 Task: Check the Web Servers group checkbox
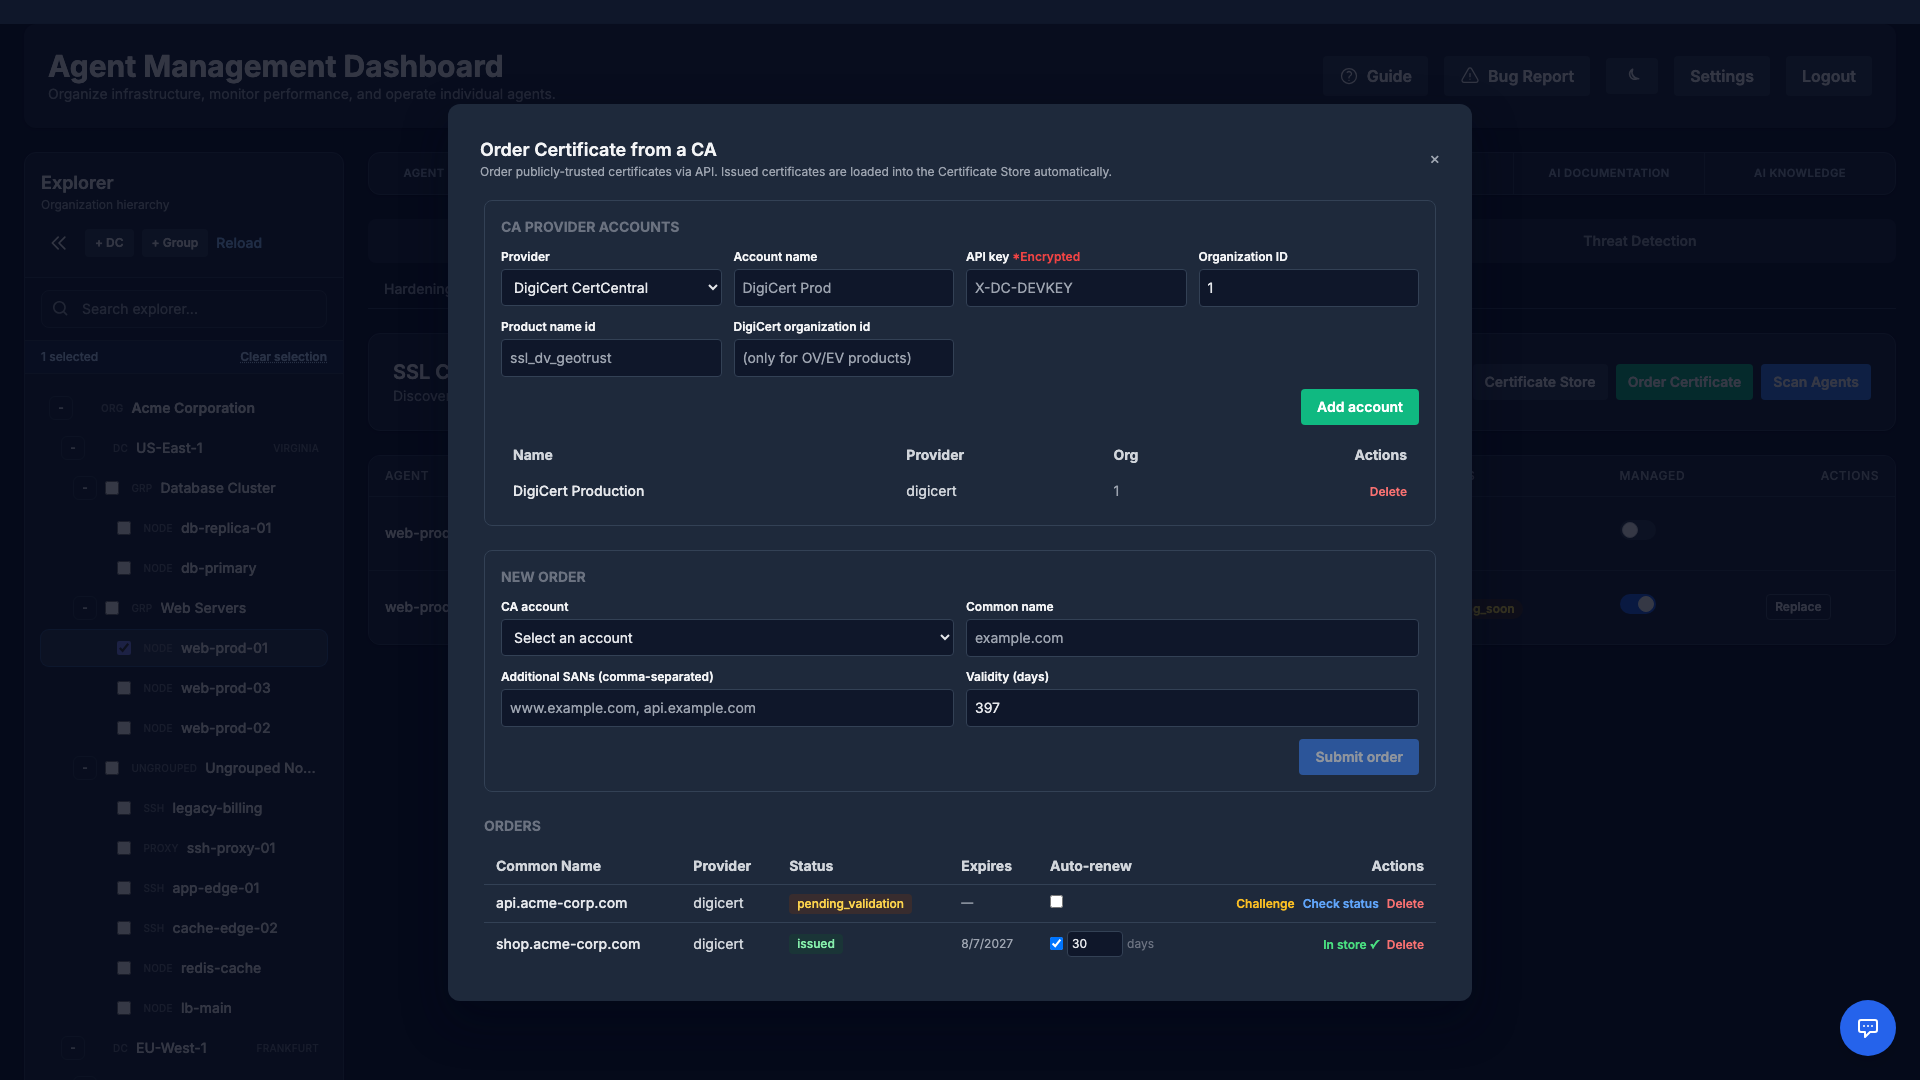[x=112, y=608]
